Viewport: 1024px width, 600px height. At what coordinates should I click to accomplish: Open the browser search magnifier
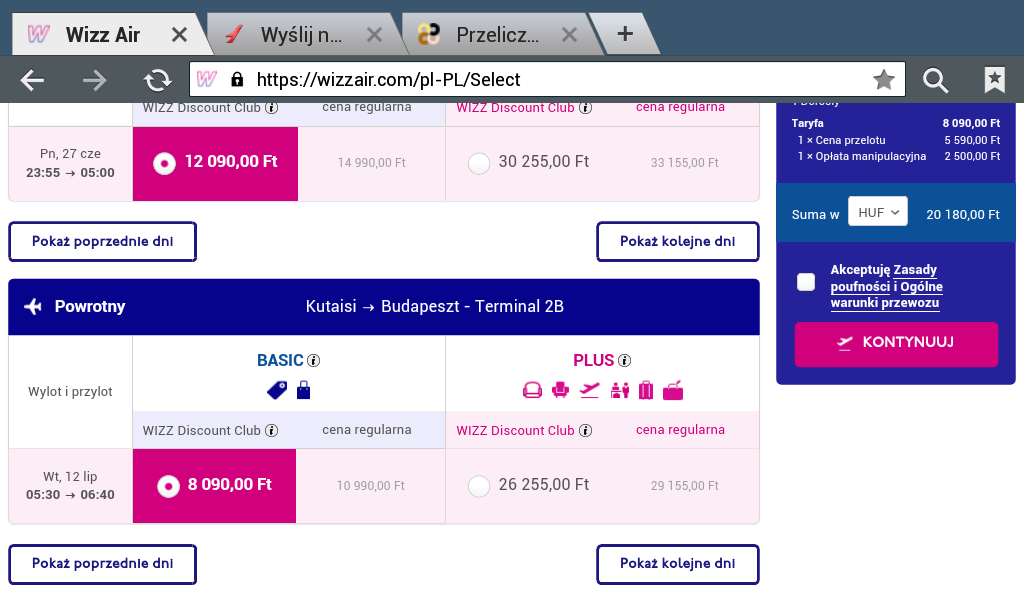[935, 80]
